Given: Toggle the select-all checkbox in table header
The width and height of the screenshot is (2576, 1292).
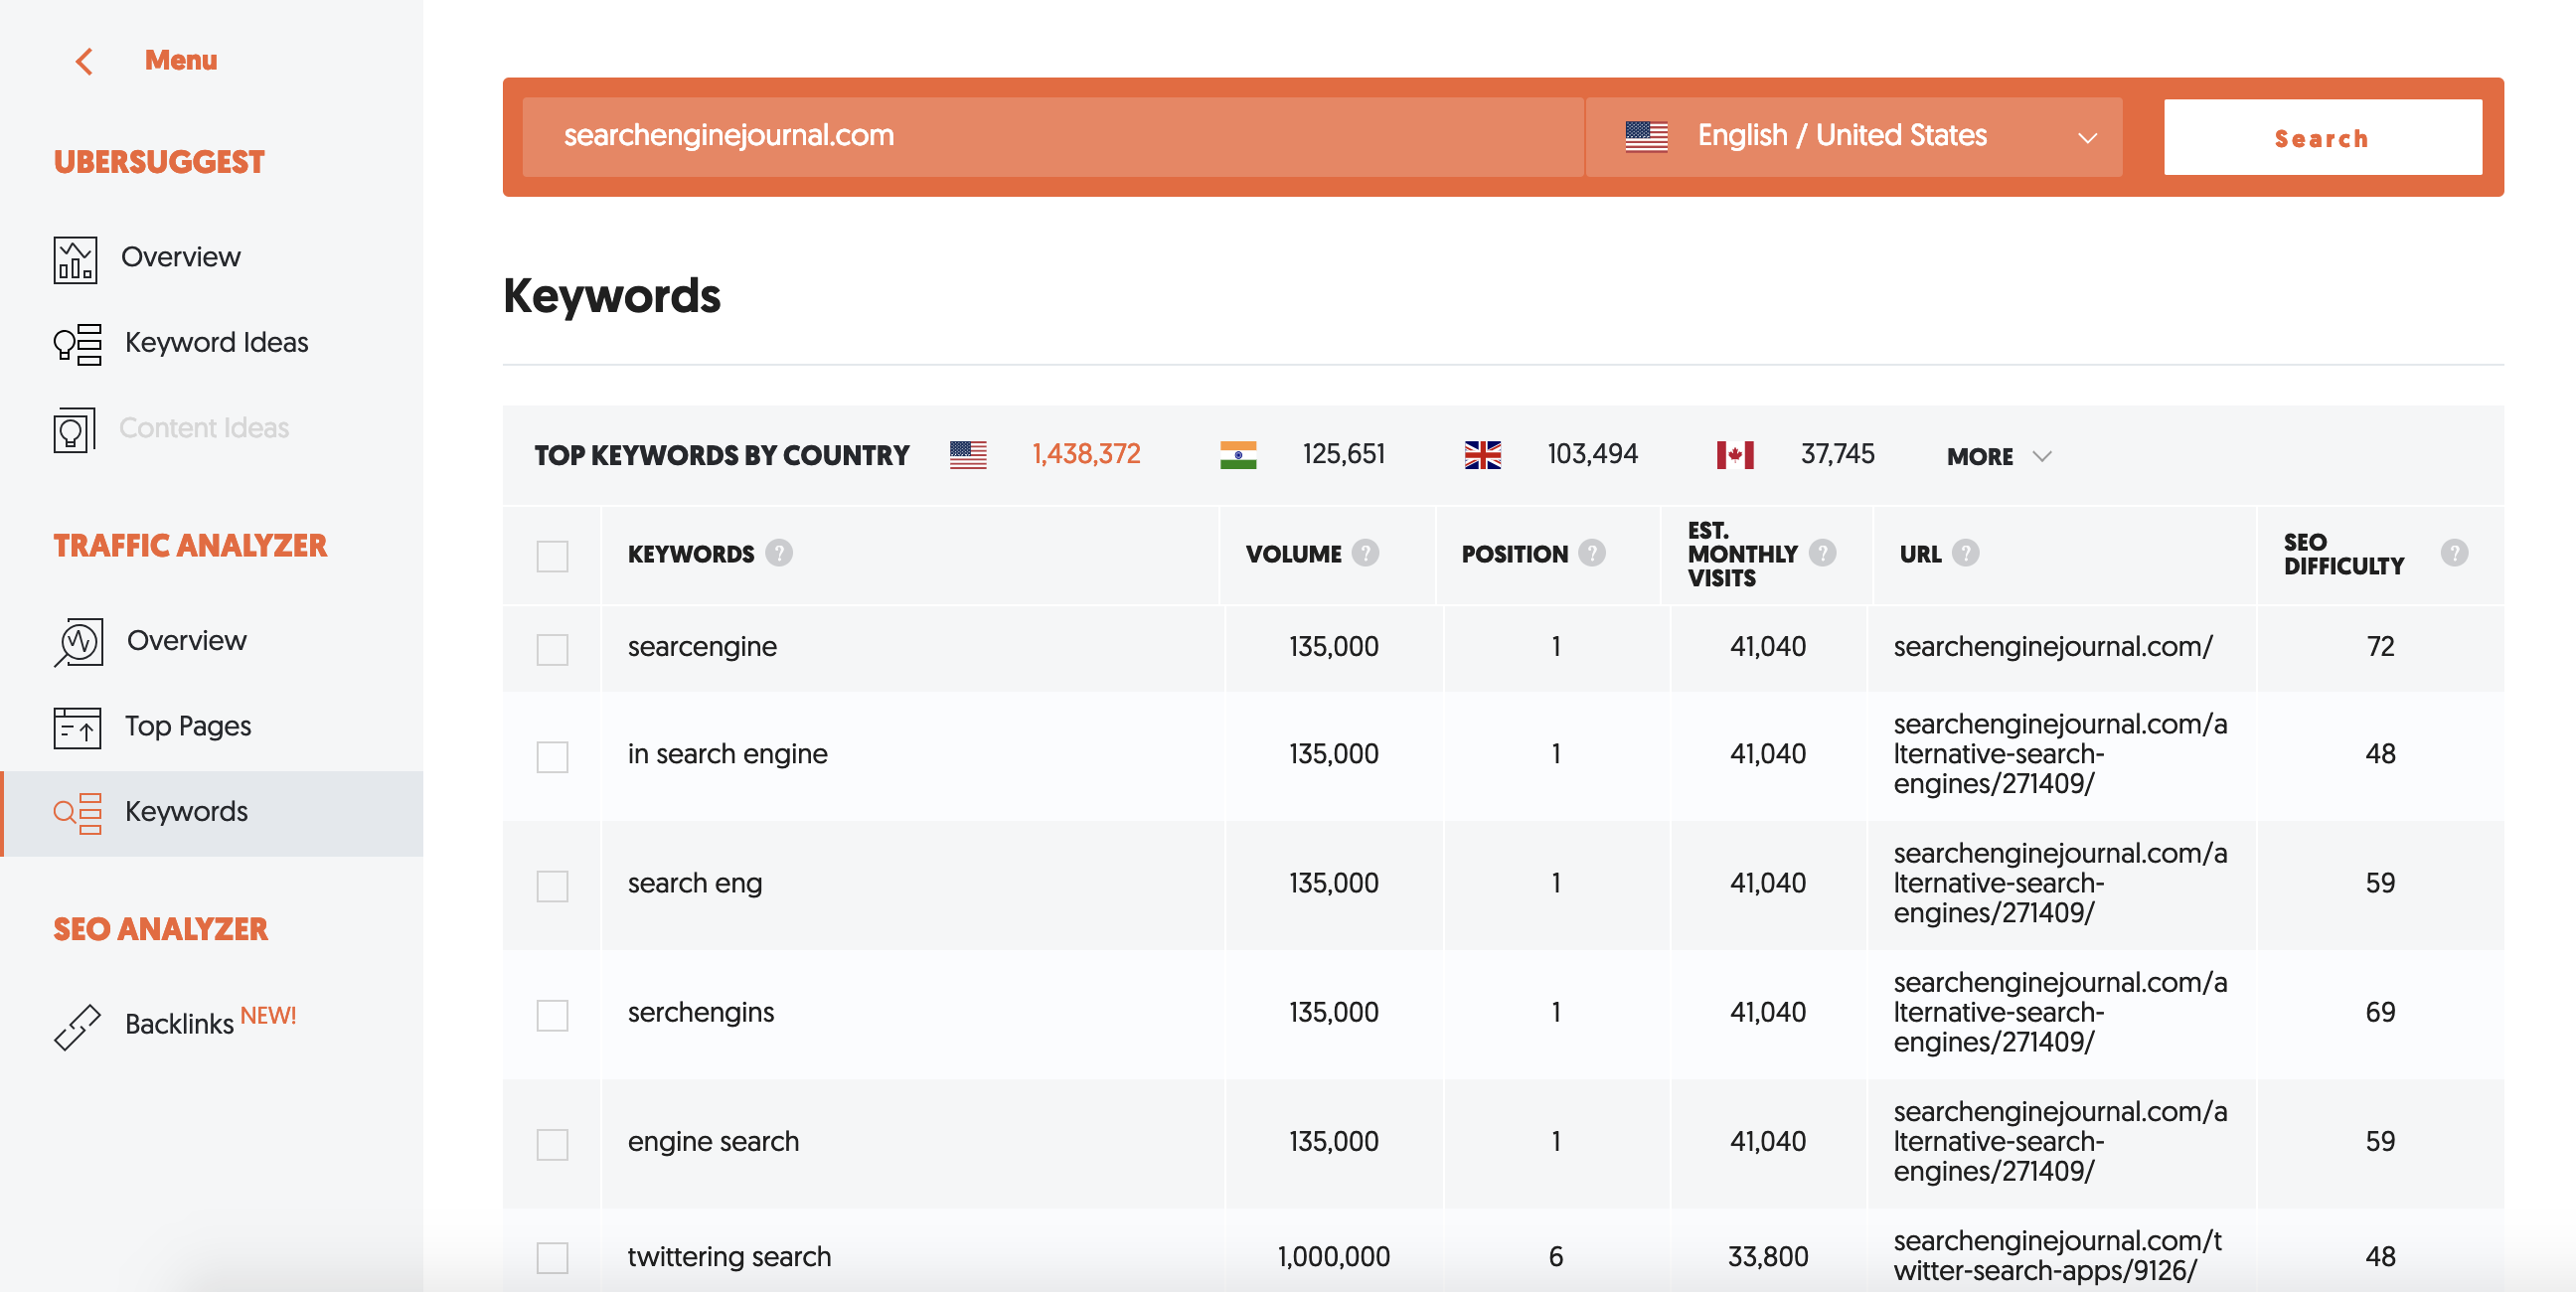Looking at the screenshot, I should (x=552, y=556).
